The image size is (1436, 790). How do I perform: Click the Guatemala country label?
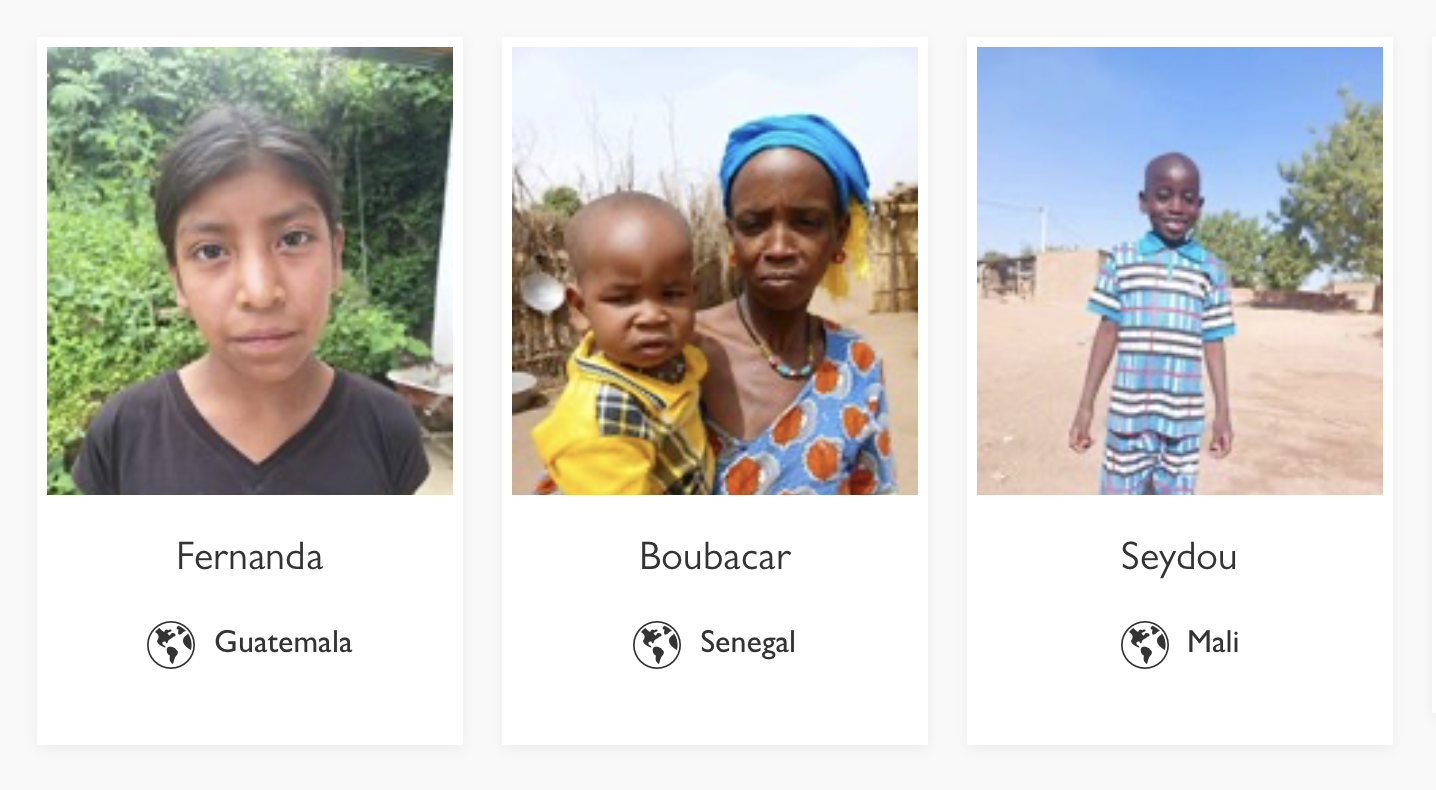coord(283,642)
